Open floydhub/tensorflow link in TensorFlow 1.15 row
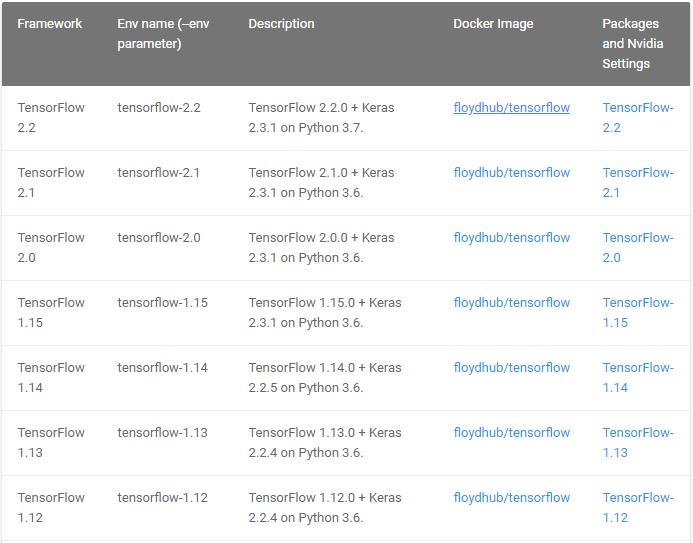 (511, 303)
